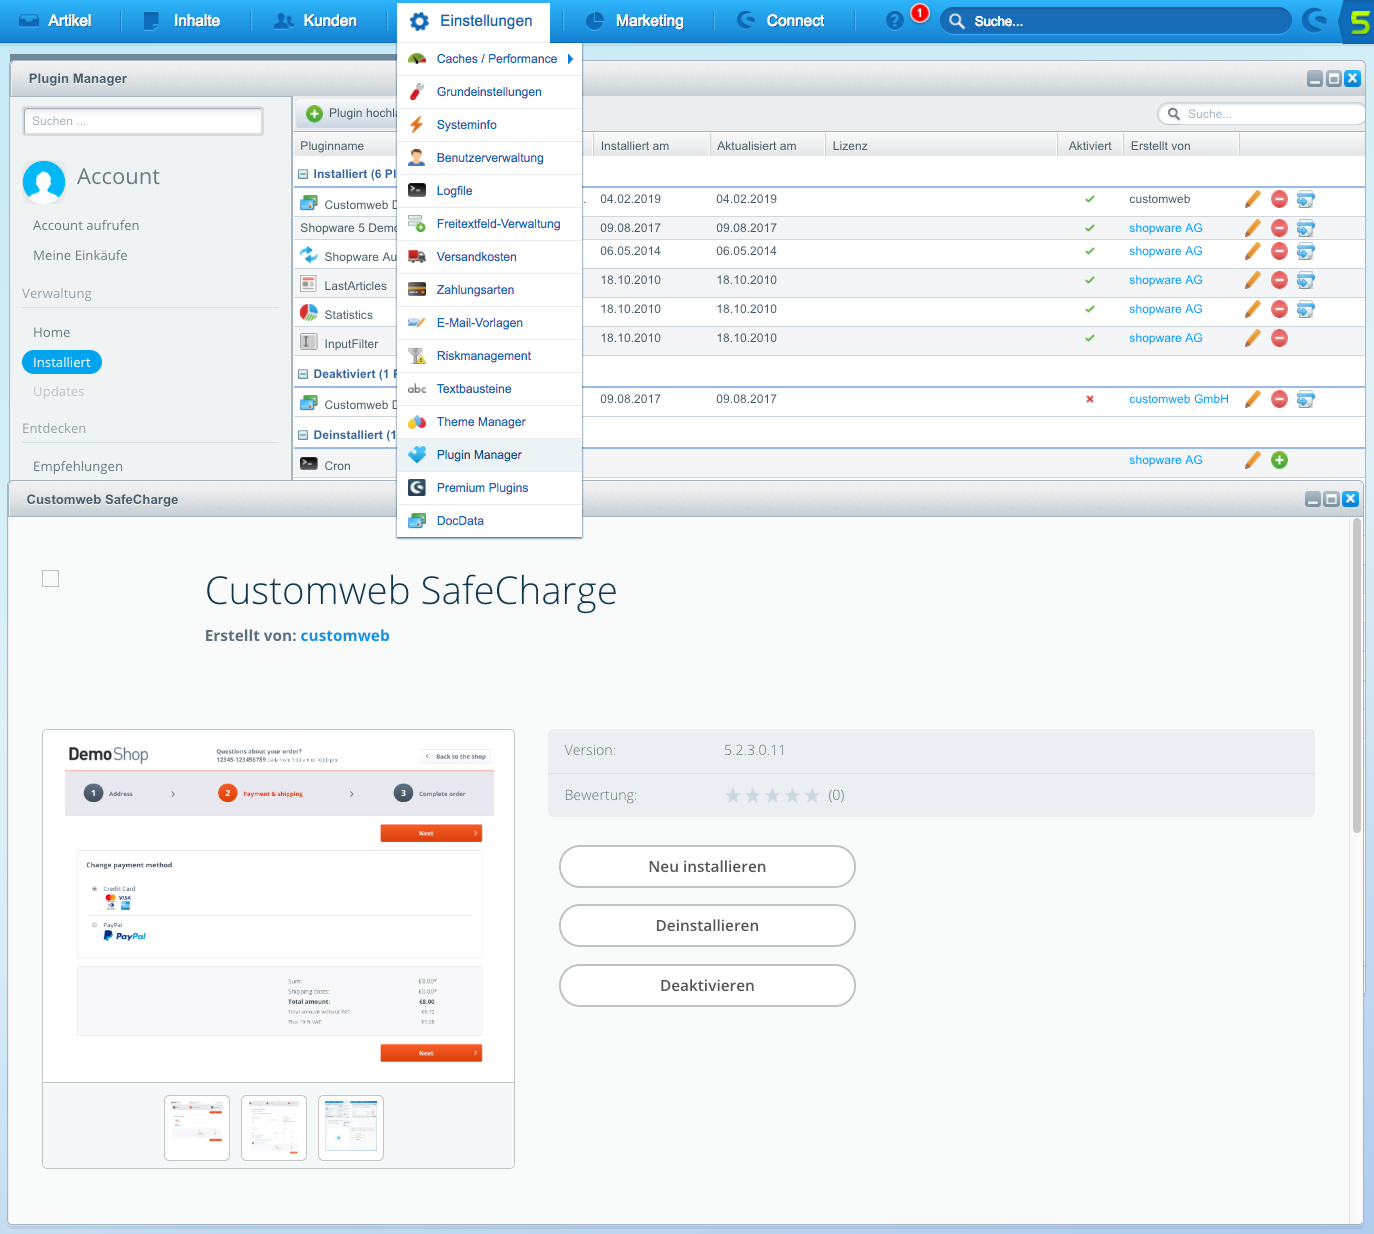
Task: Open the customweb author link in details
Action: click(345, 636)
